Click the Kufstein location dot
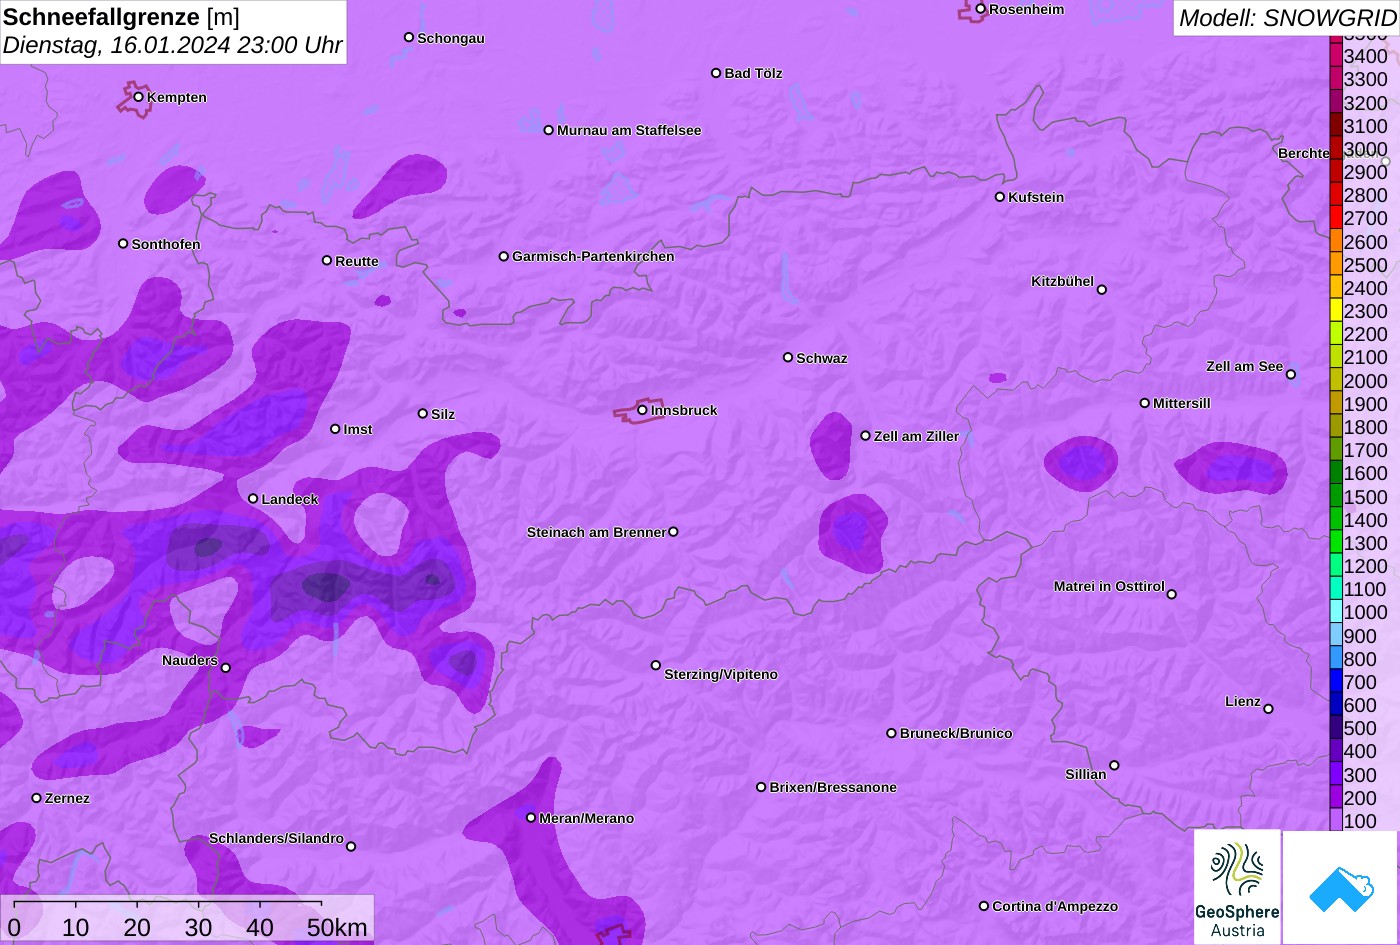The image size is (1400, 945). pos(1000,197)
